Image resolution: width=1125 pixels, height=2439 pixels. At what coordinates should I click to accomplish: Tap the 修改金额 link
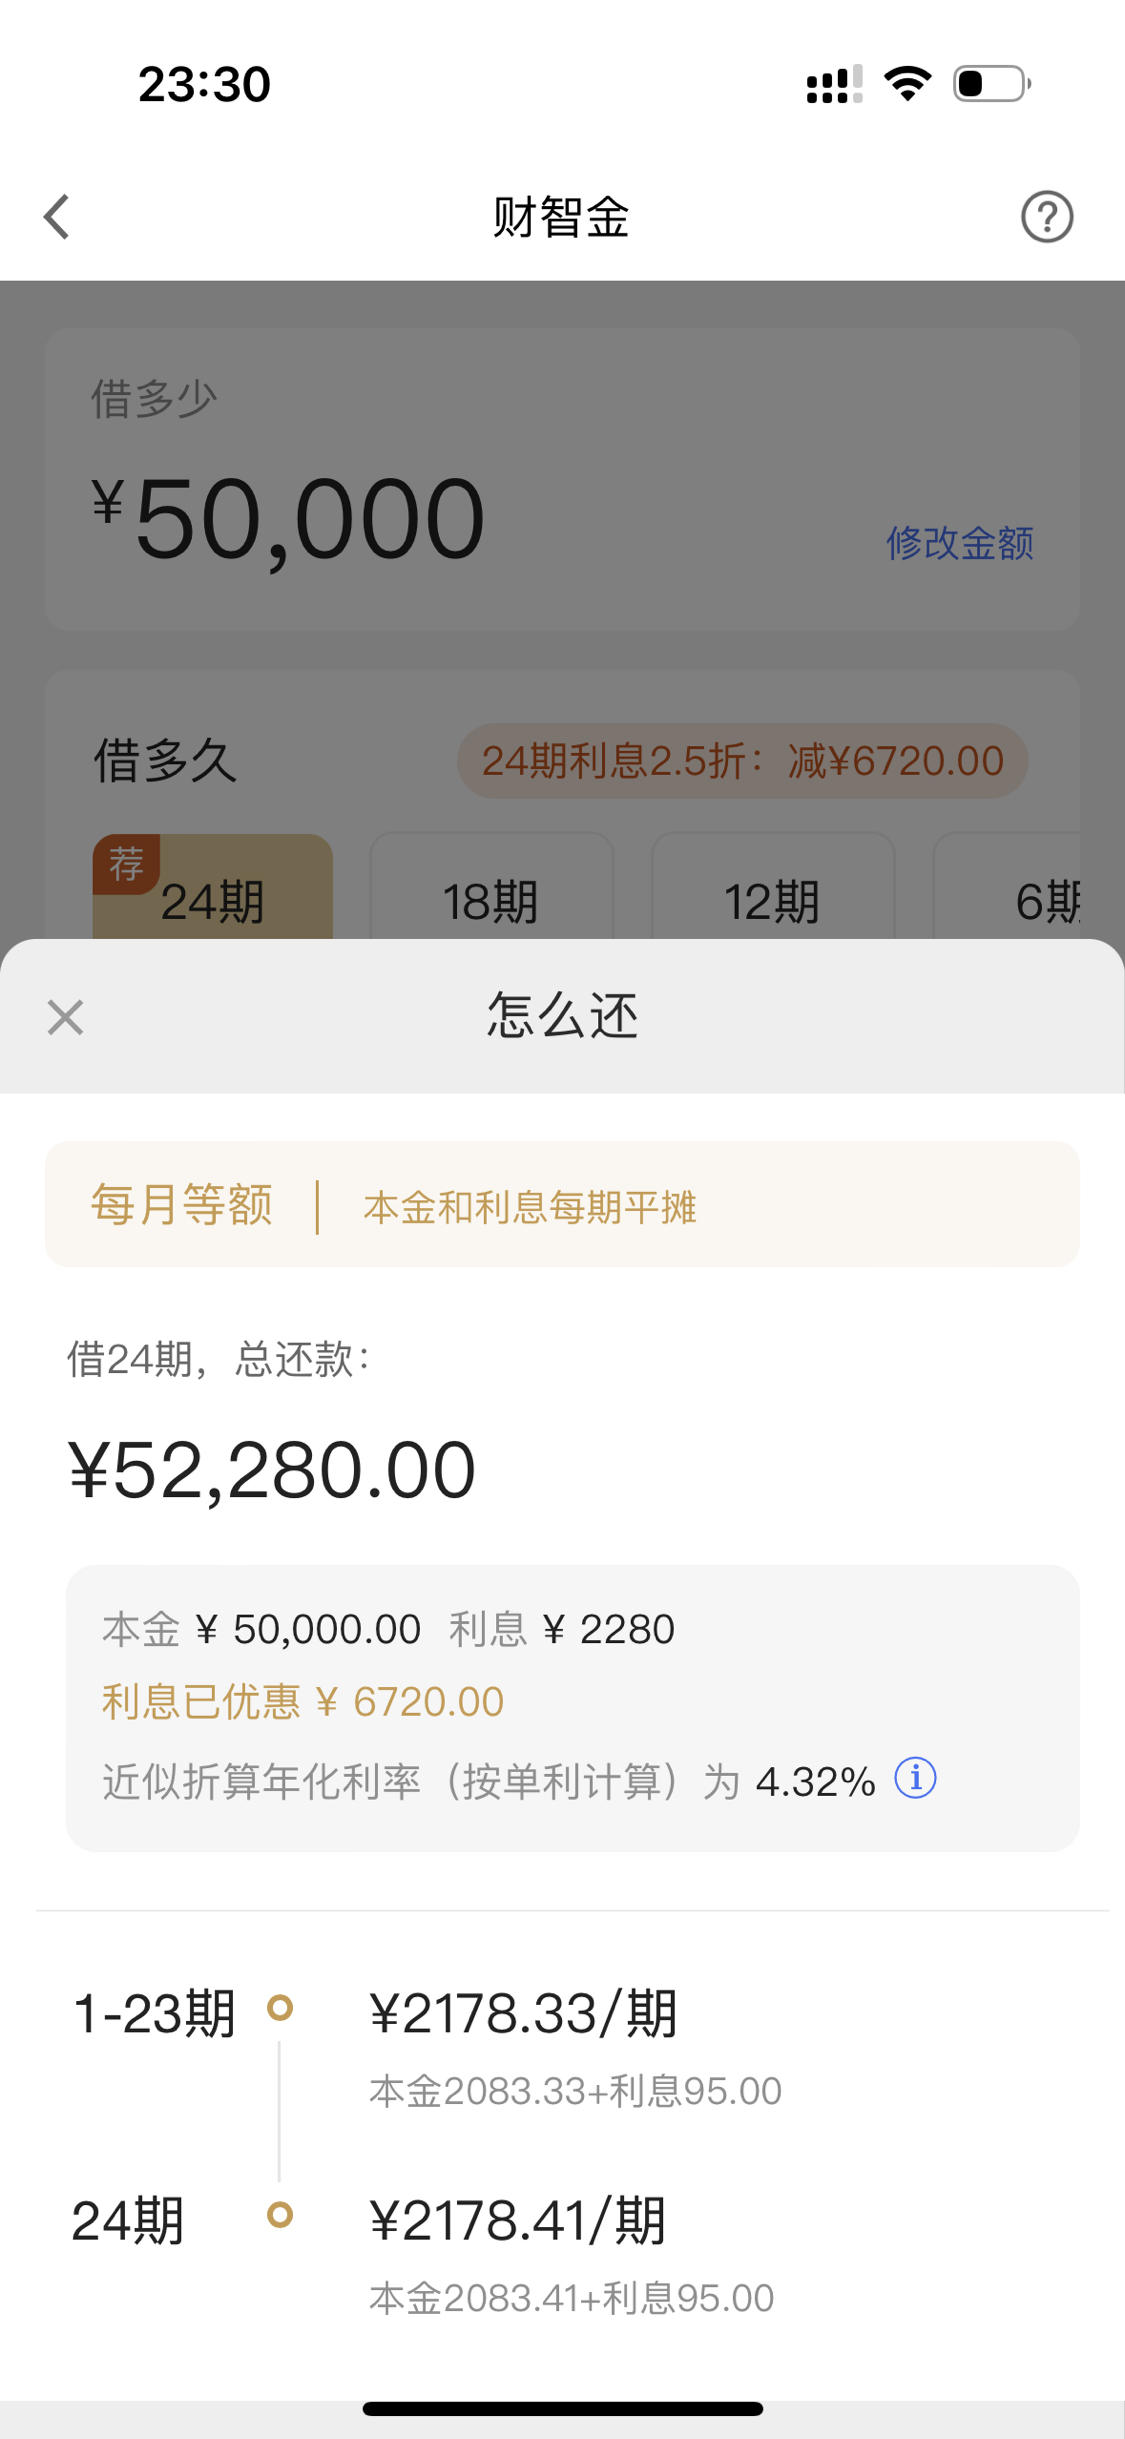pyautogui.click(x=959, y=543)
